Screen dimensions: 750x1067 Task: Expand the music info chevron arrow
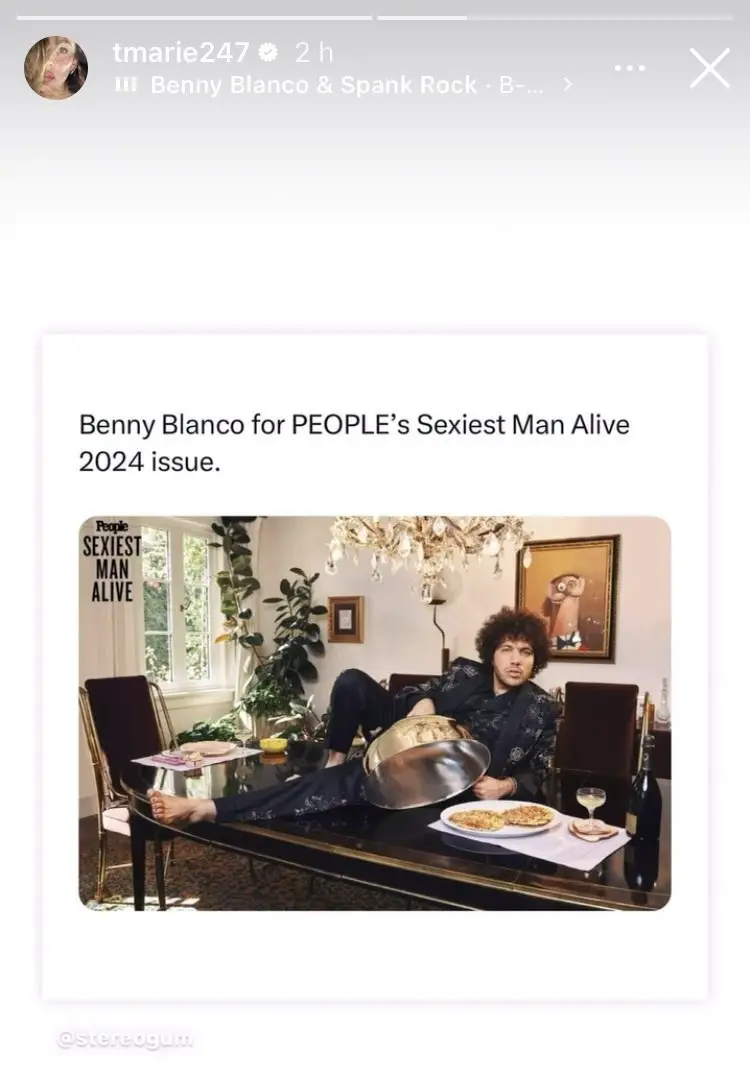[x=568, y=85]
